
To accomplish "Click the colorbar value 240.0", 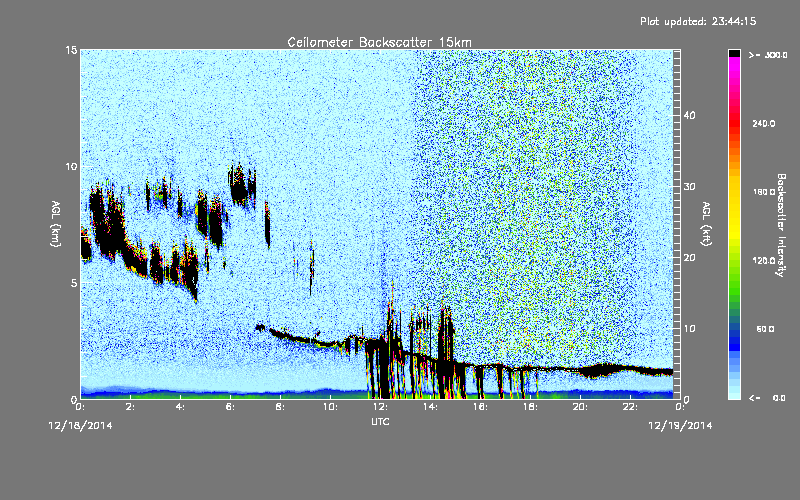I will click(764, 123).
